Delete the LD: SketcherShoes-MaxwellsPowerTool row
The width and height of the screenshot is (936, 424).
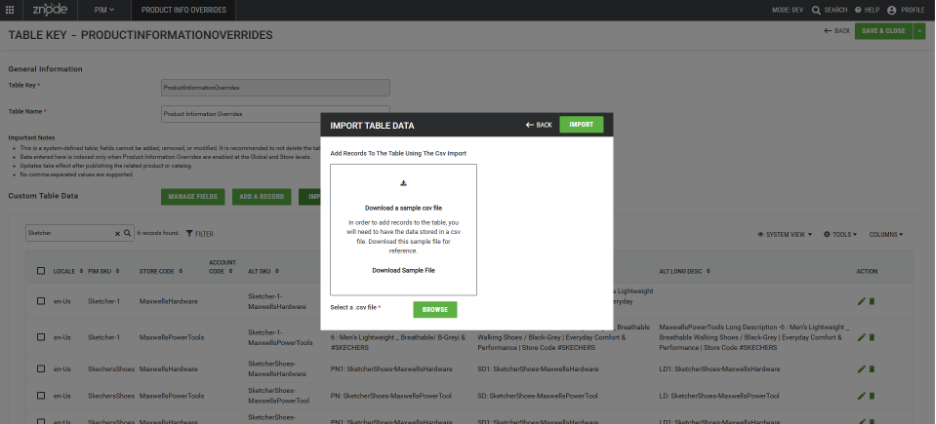pyautogui.click(x=872, y=396)
